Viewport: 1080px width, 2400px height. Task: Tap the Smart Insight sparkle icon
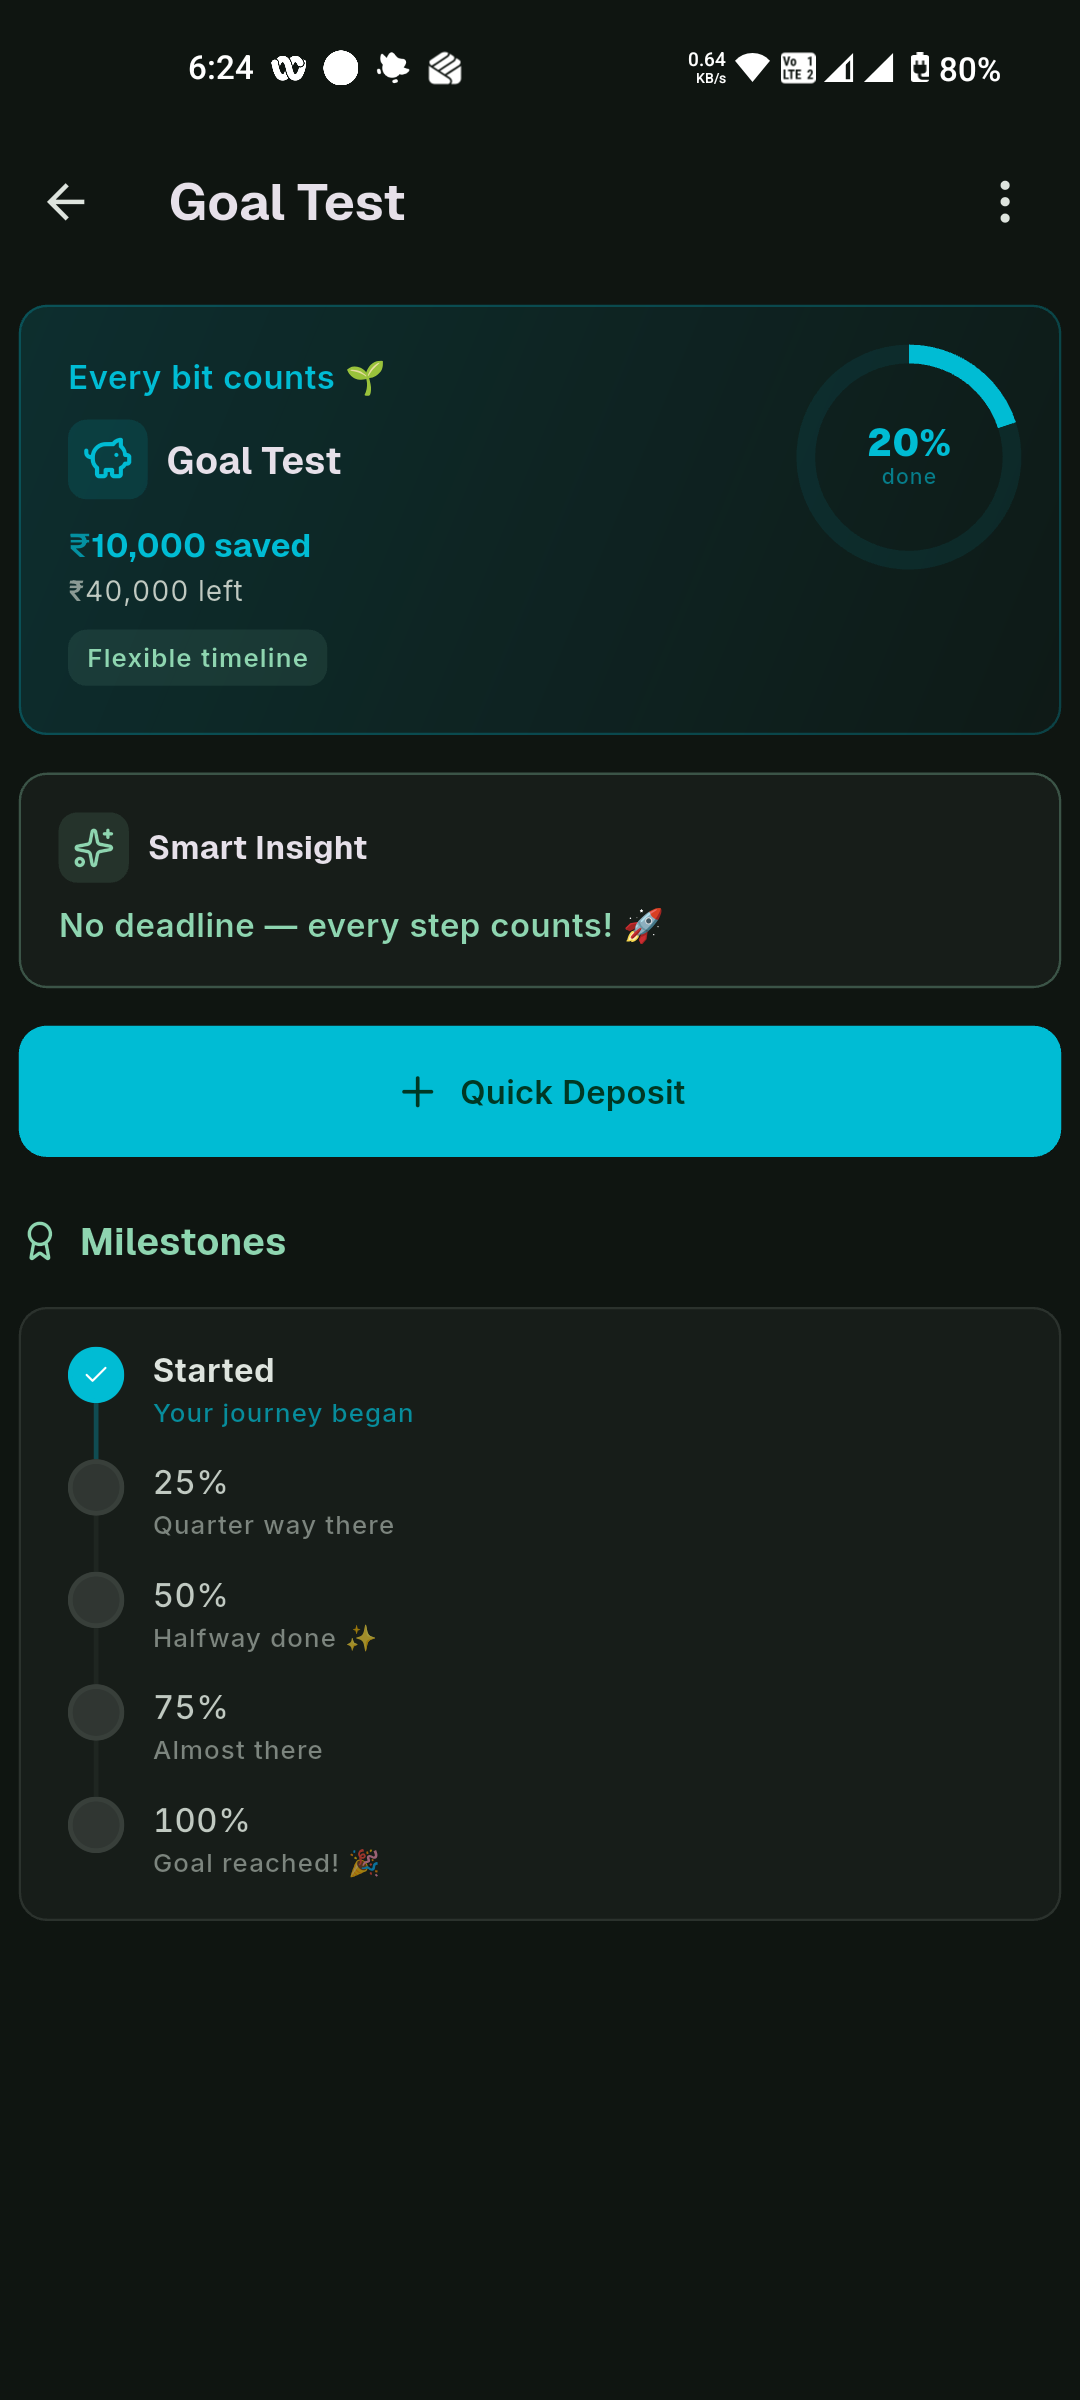(x=94, y=848)
